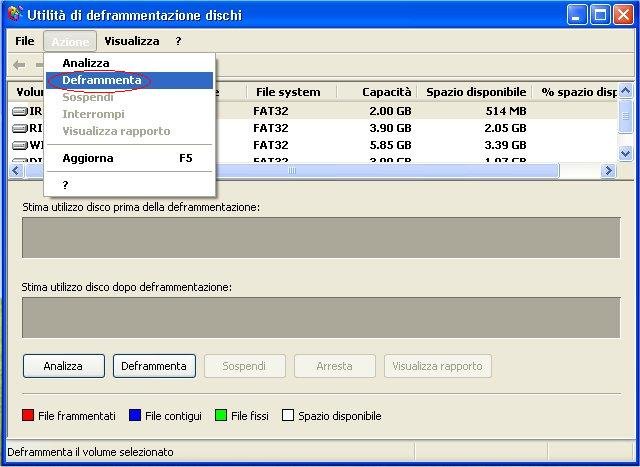Close the open Azione menu
The width and height of the screenshot is (640, 467).
tap(70, 41)
